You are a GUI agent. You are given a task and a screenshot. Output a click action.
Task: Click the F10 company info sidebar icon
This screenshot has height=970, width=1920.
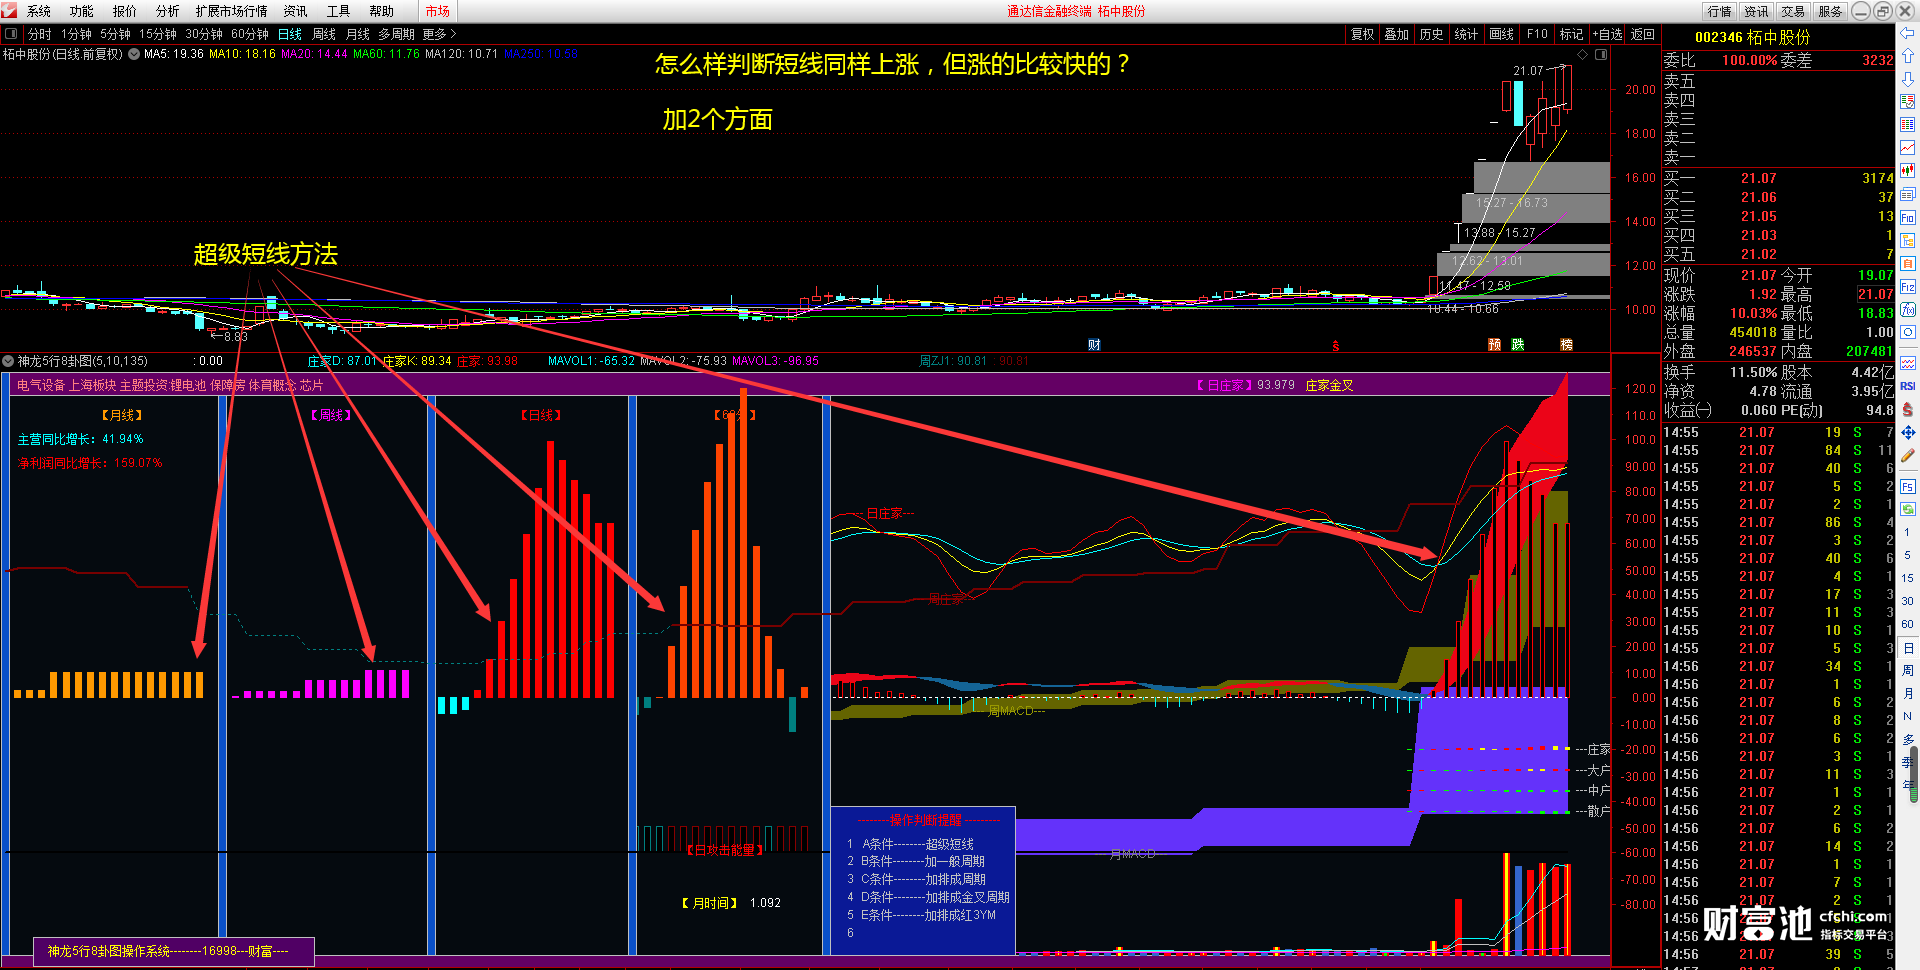click(1908, 217)
